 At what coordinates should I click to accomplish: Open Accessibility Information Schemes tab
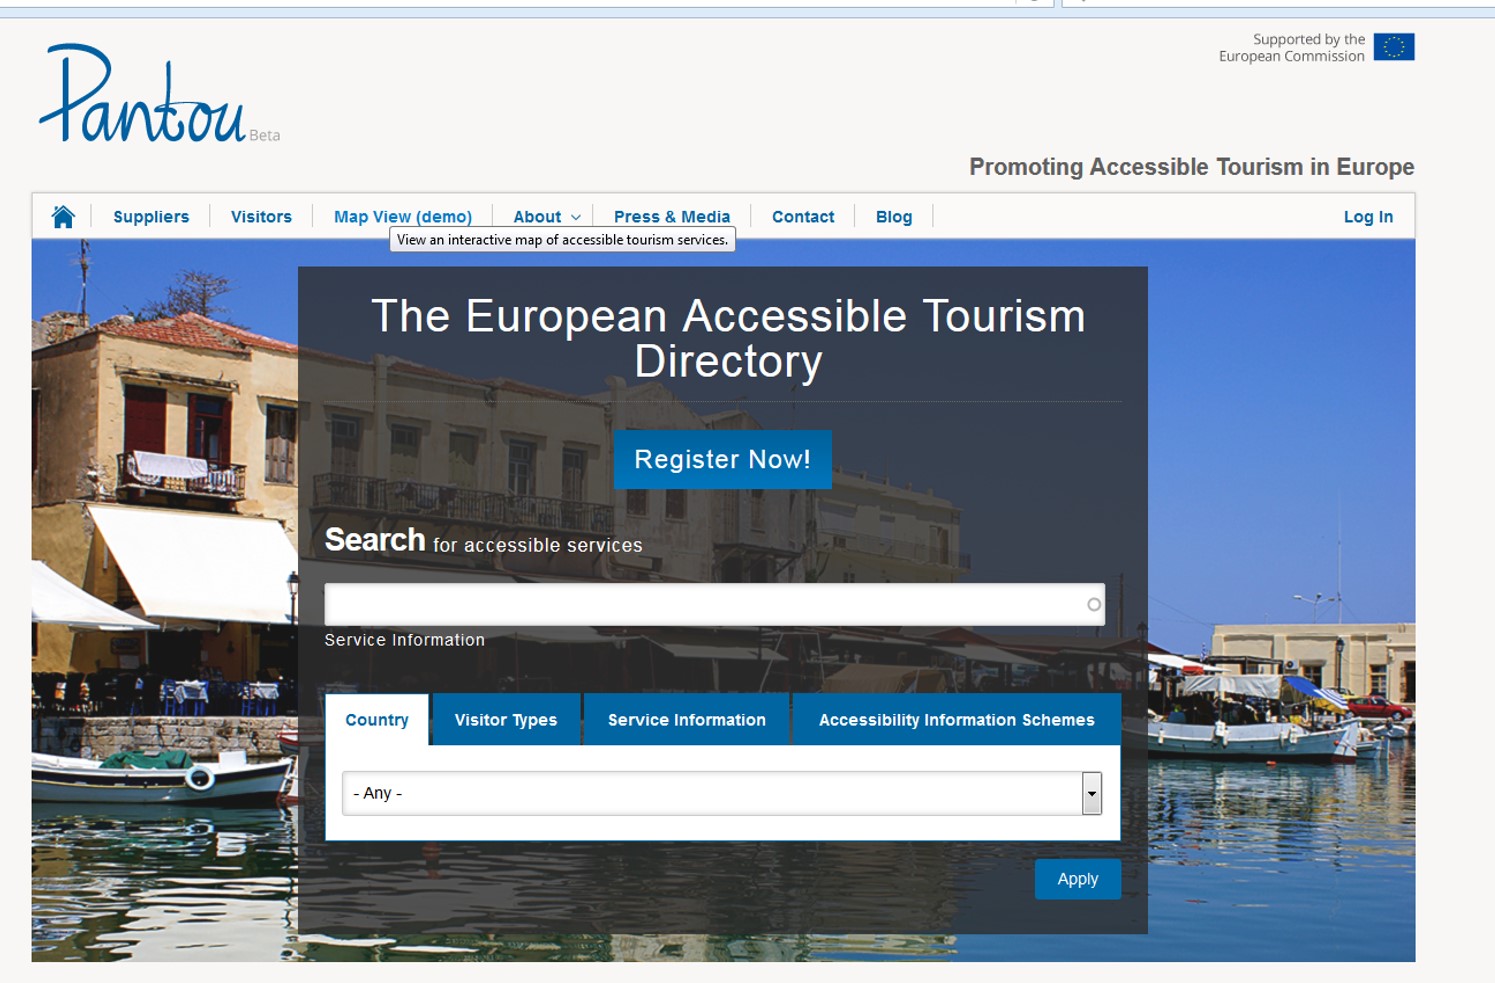[957, 720]
